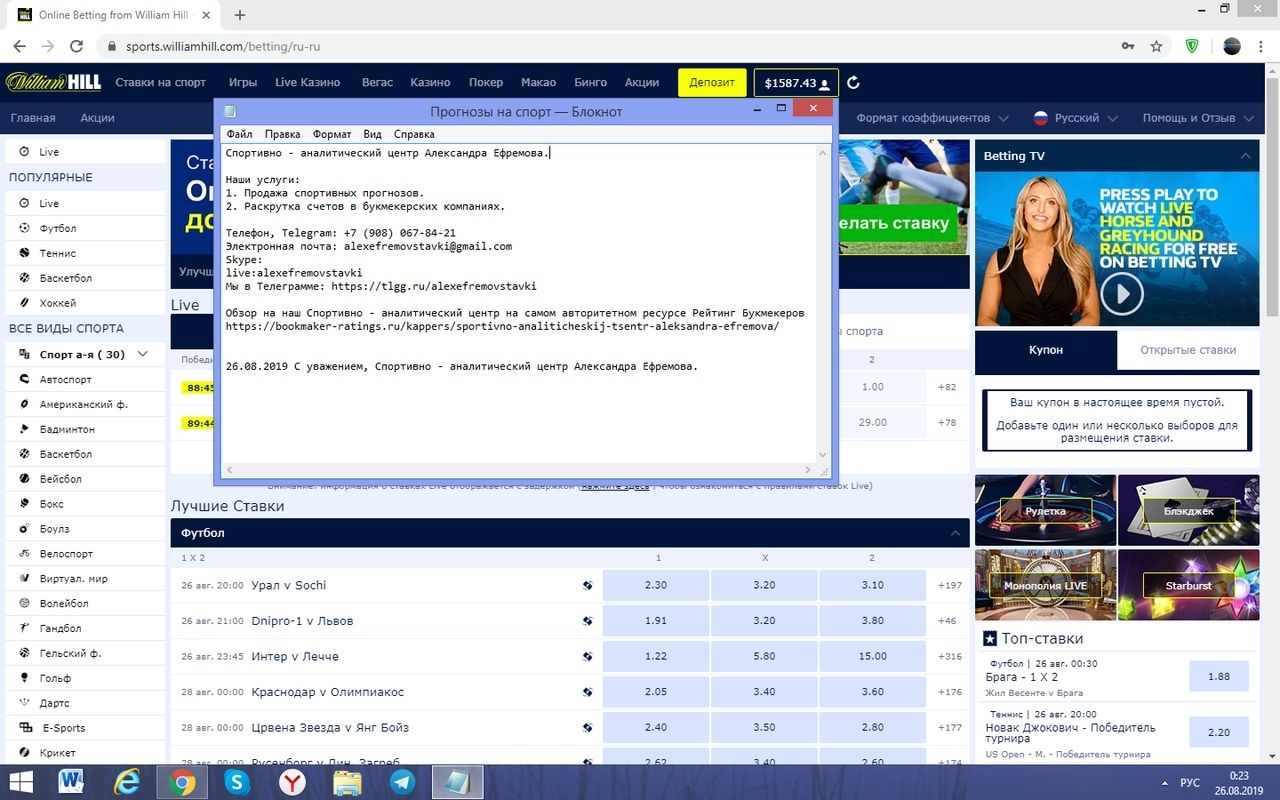This screenshot has height=800, width=1280.
Task: Open the Формат menu in Notepad
Action: [332, 134]
